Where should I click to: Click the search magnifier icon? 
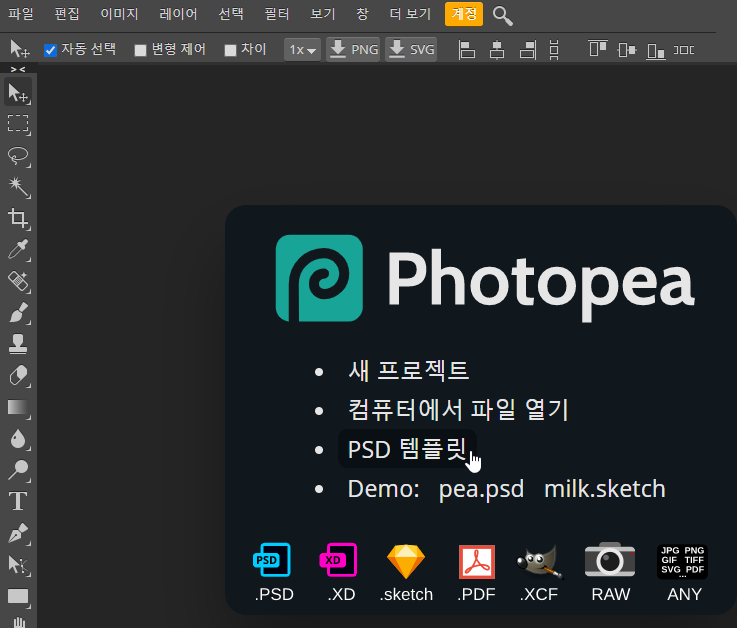[502, 16]
